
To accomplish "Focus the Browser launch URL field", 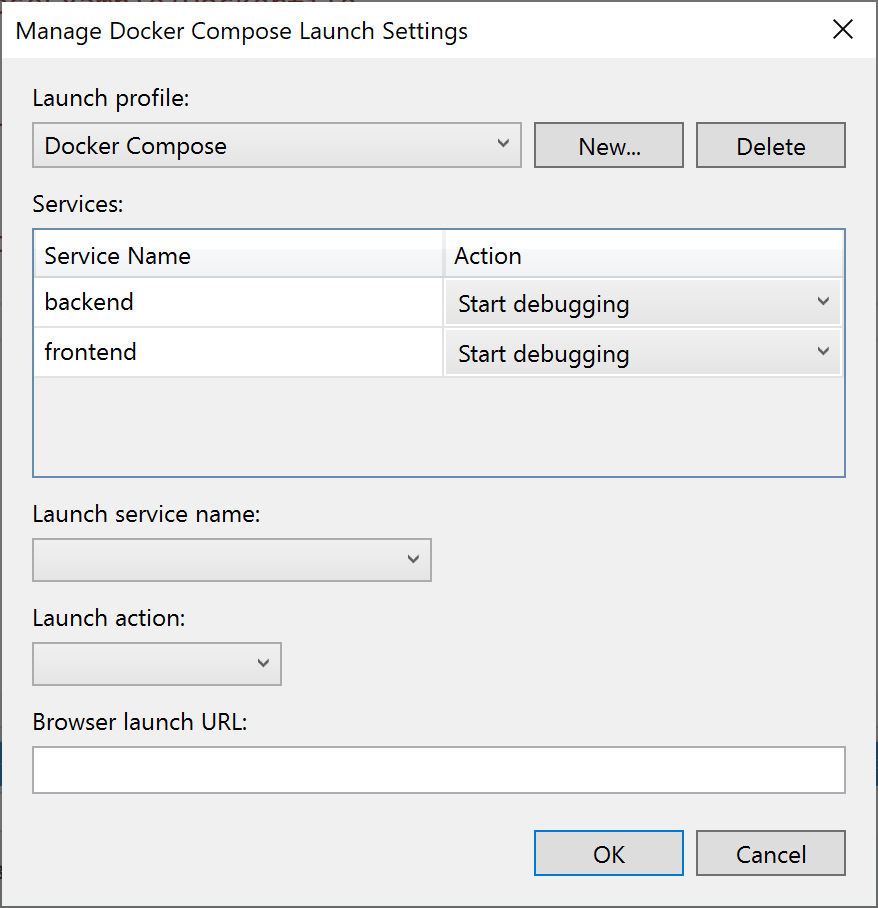I will 439,770.
